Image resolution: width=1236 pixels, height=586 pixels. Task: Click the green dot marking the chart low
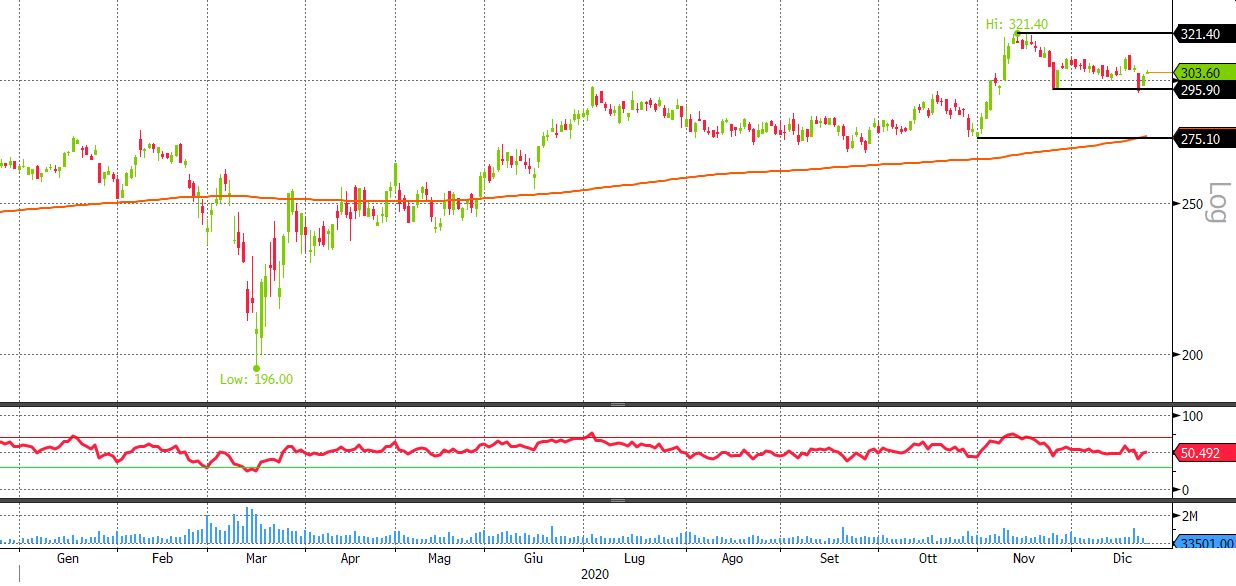click(x=257, y=368)
